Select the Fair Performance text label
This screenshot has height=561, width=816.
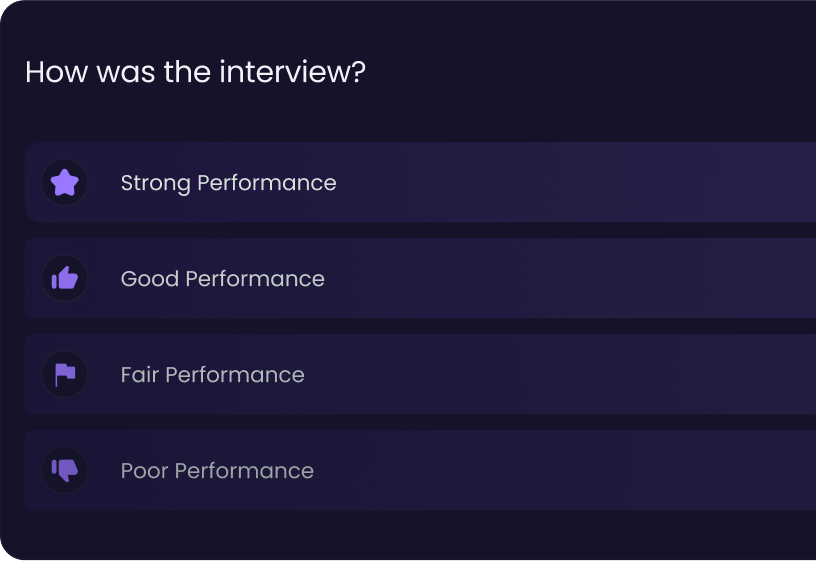212,375
